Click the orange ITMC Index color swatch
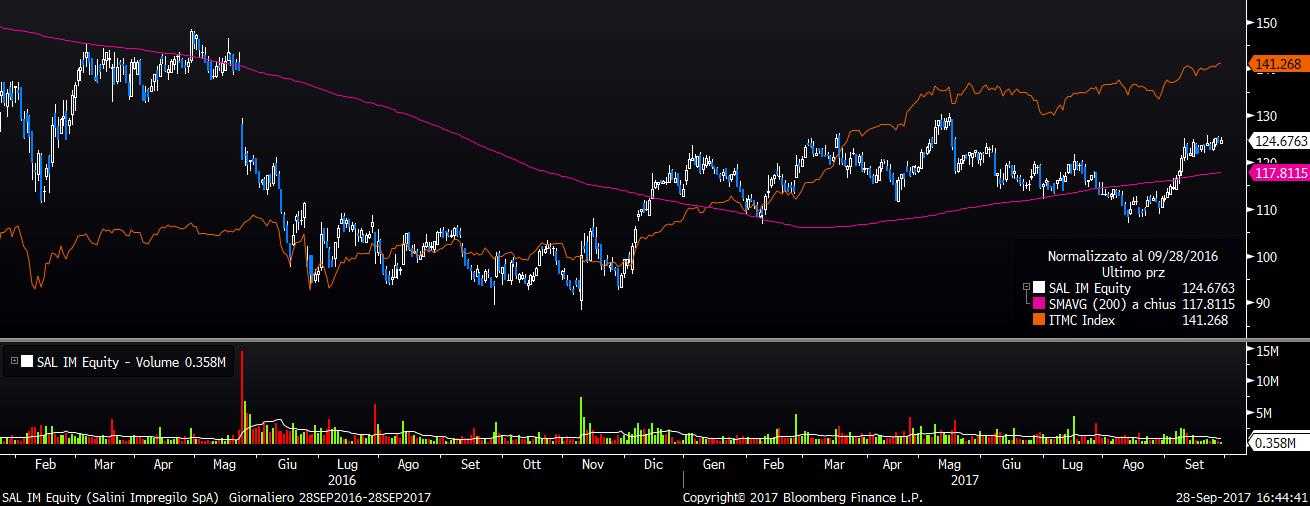The image size is (1310, 506). 1039,320
